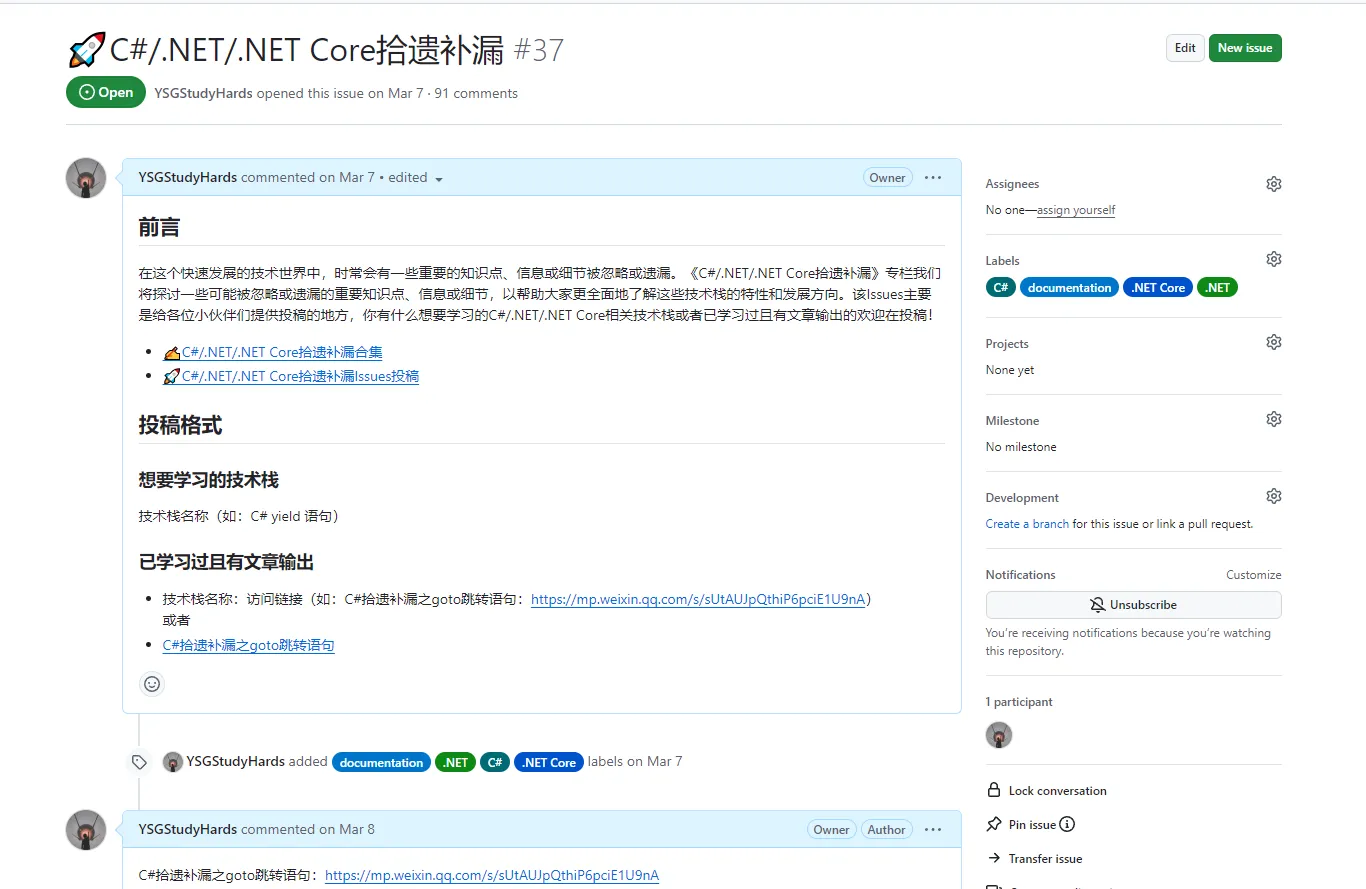This screenshot has width=1366, height=889.
Task: Click the documentation label in the sidebar
Action: pyautogui.click(x=1069, y=287)
